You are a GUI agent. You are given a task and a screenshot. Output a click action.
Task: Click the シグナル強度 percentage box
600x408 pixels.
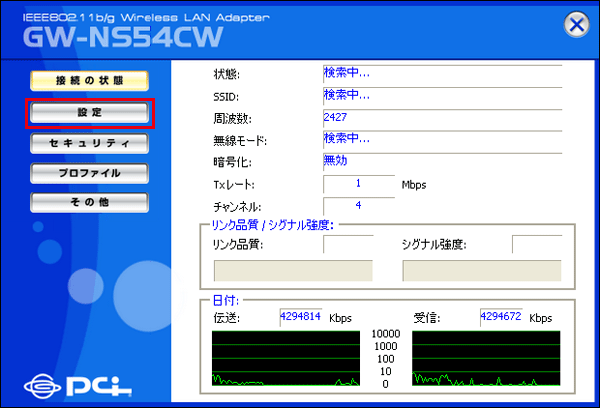(x=537, y=244)
